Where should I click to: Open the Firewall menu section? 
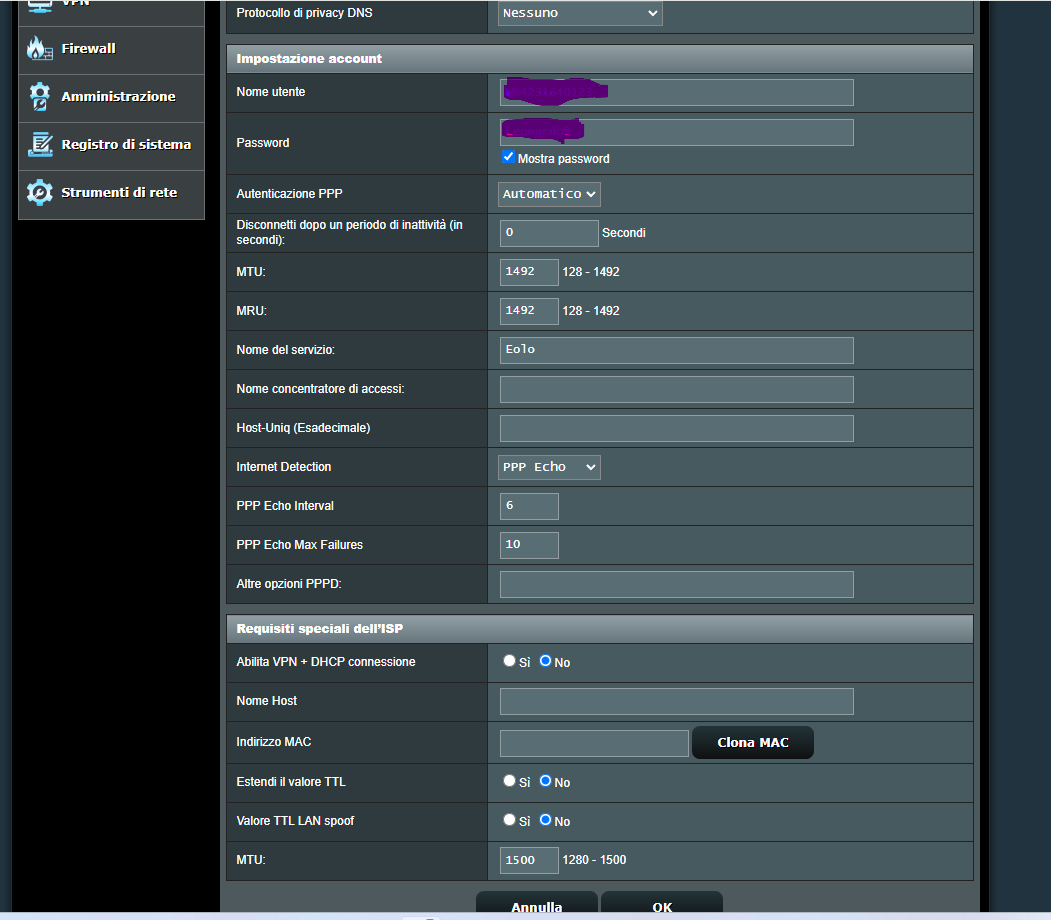pos(111,50)
